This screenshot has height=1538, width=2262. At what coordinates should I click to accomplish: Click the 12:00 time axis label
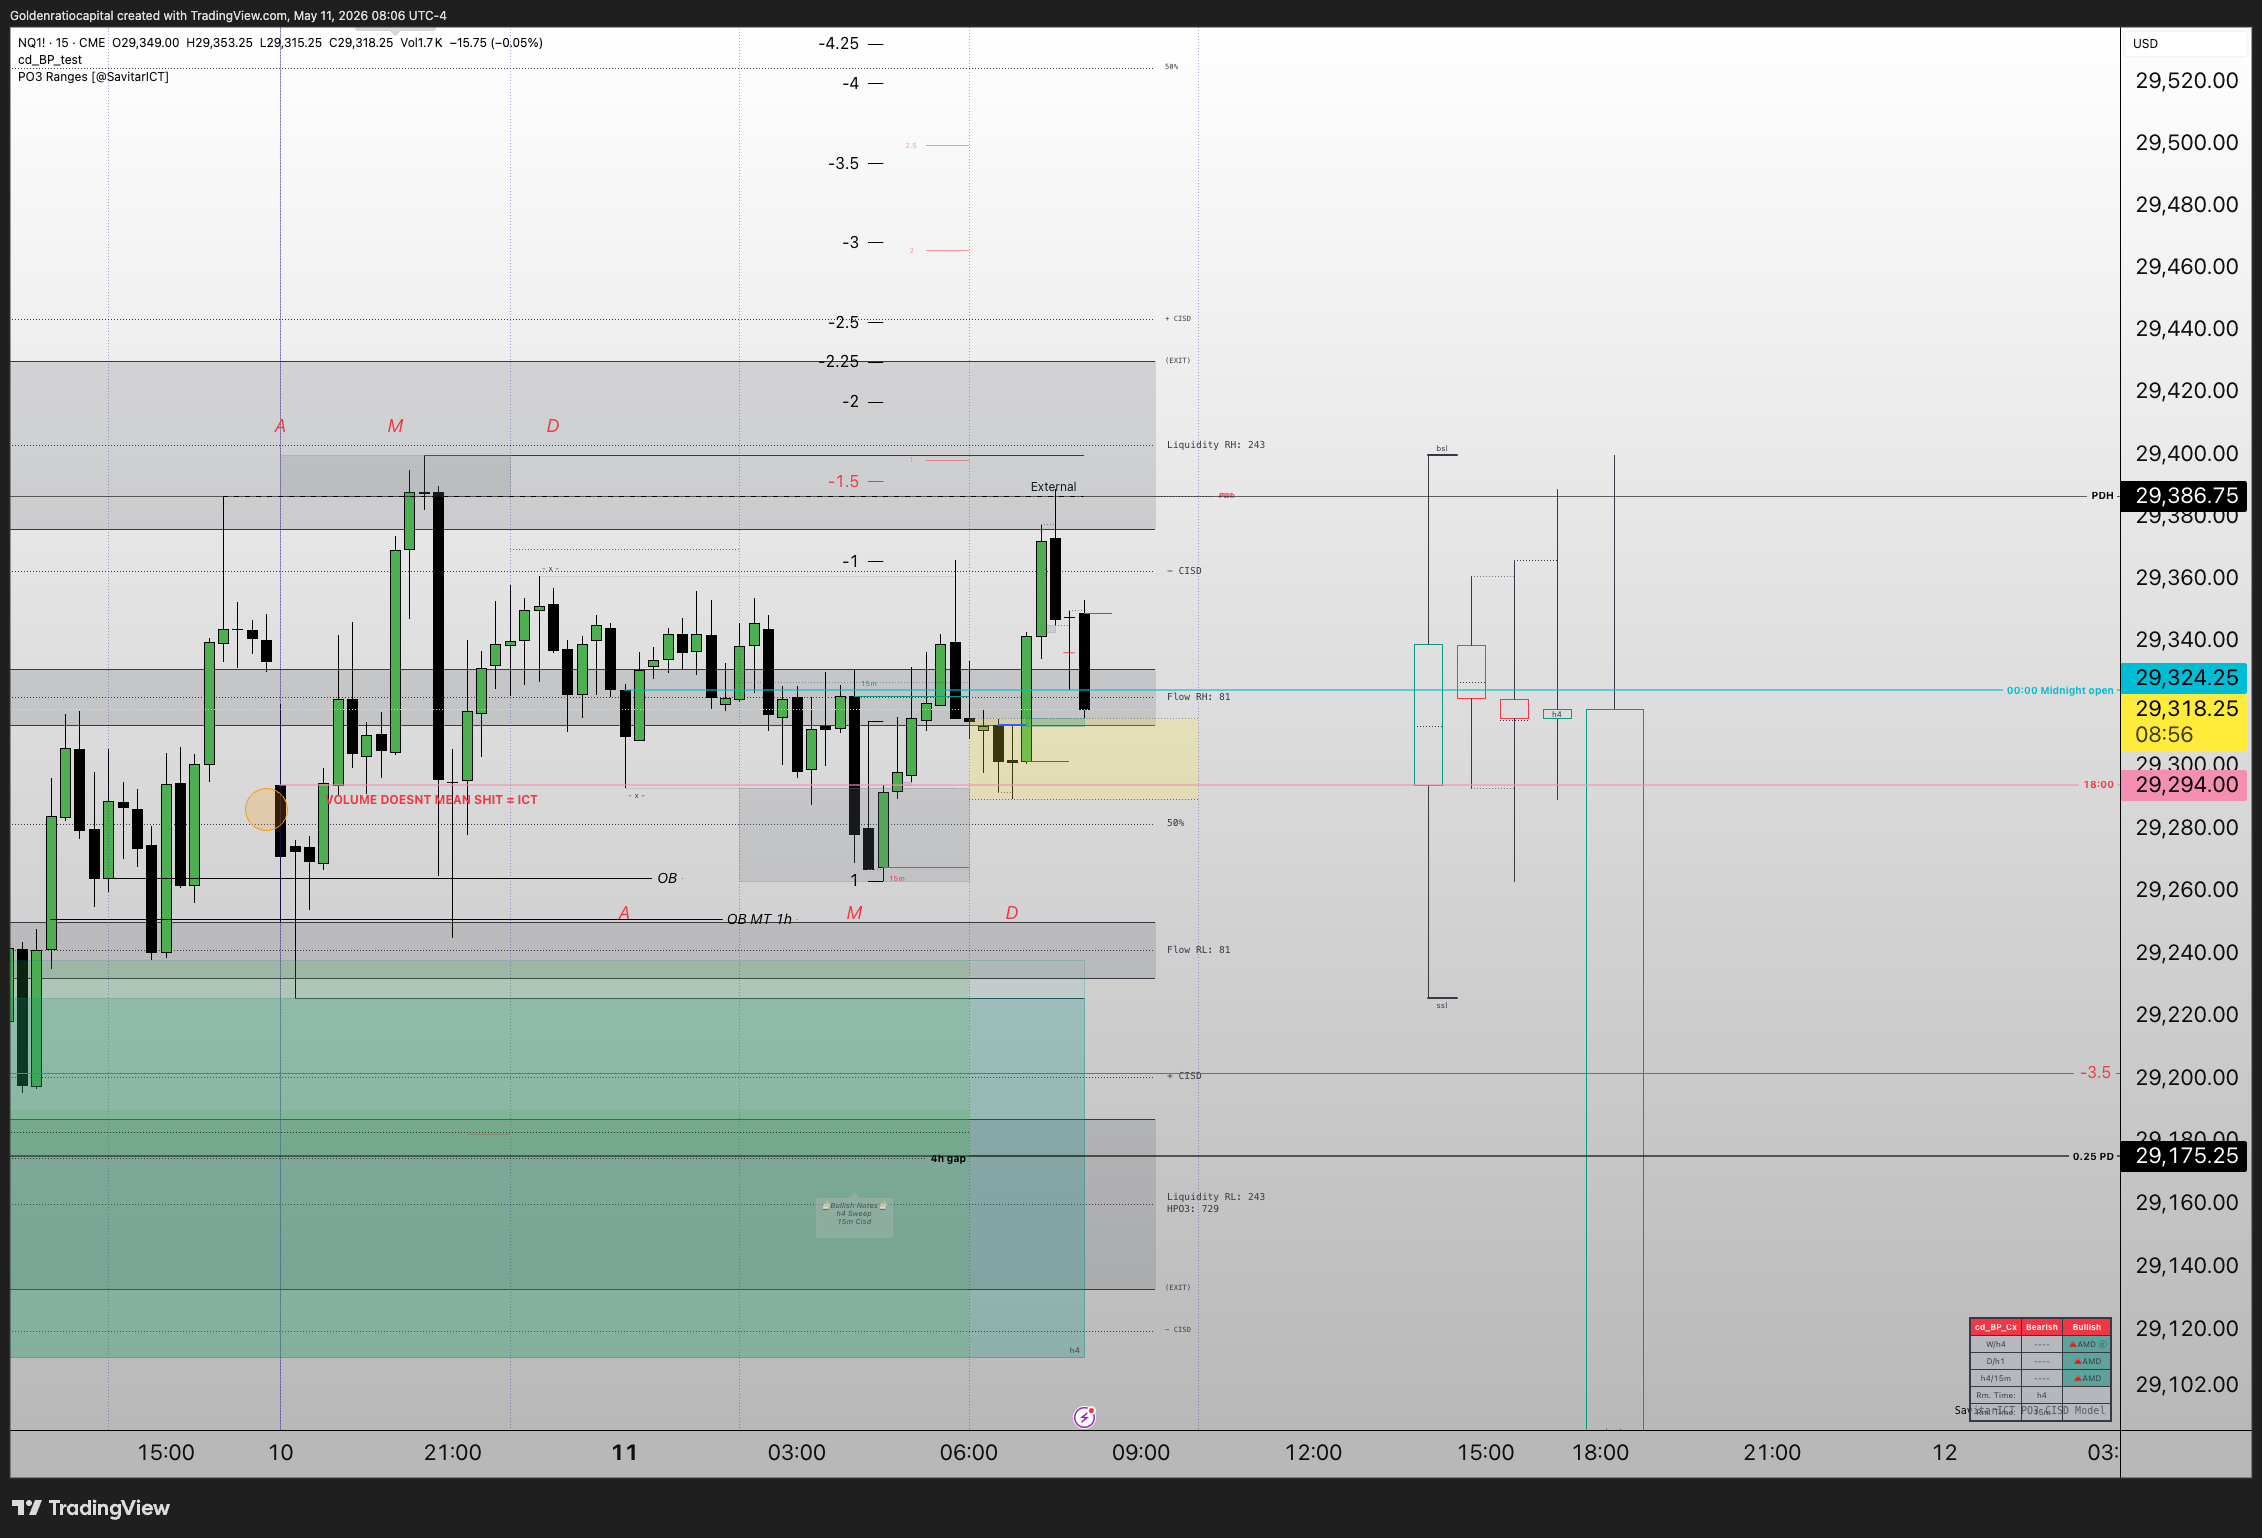[x=1313, y=1453]
